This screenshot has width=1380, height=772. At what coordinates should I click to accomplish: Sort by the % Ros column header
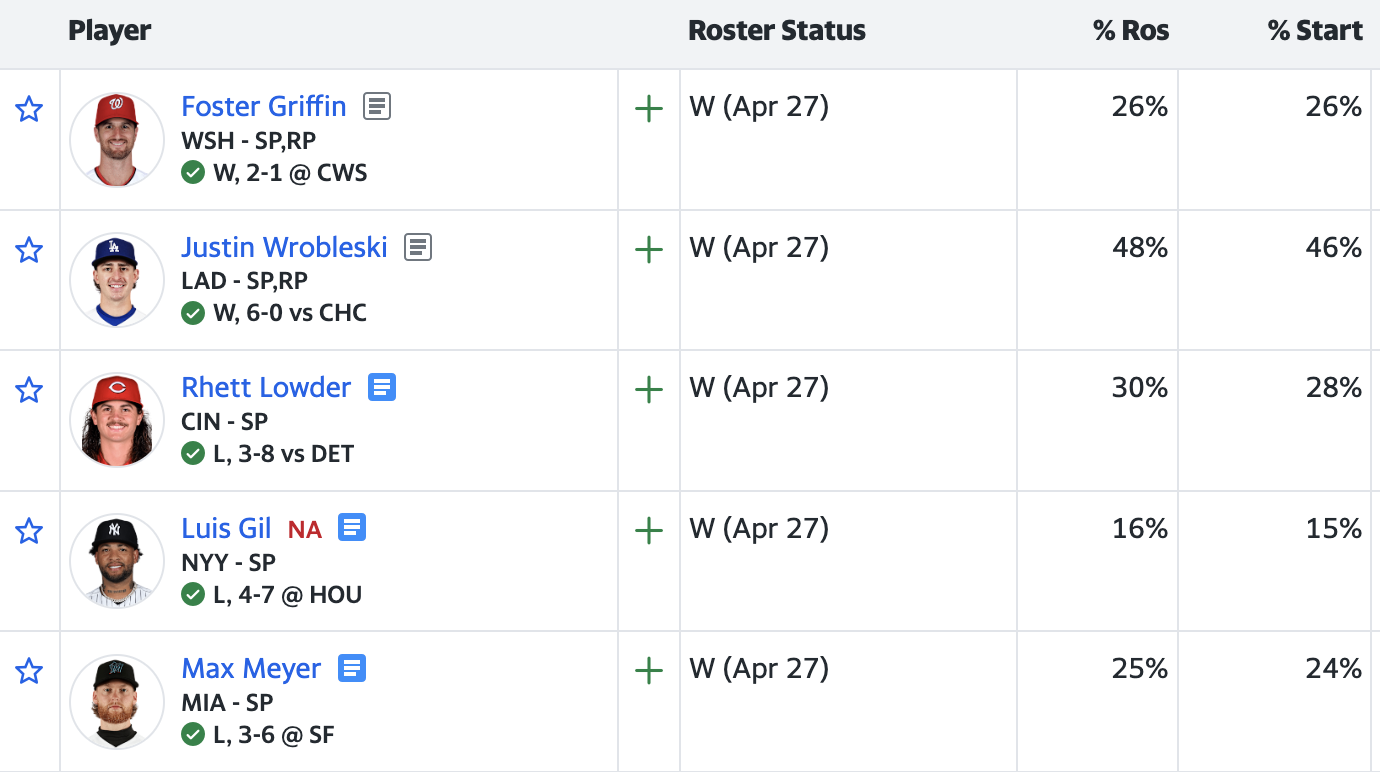[x=1131, y=31]
